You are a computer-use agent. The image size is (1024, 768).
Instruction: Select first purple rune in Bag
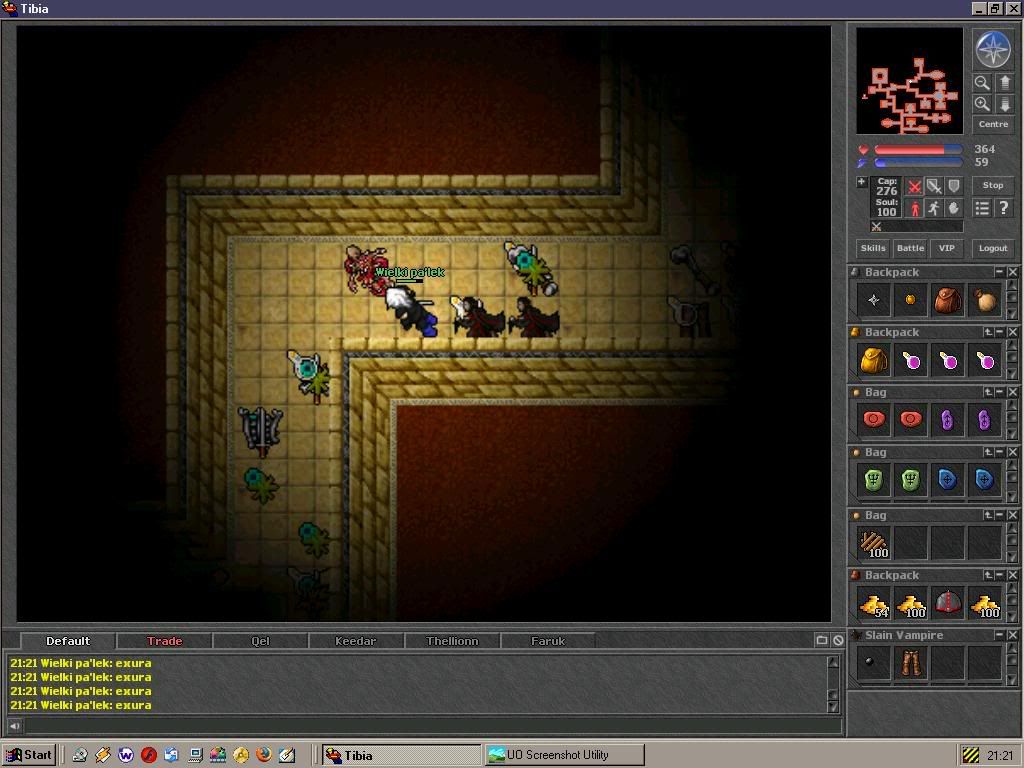(948, 420)
